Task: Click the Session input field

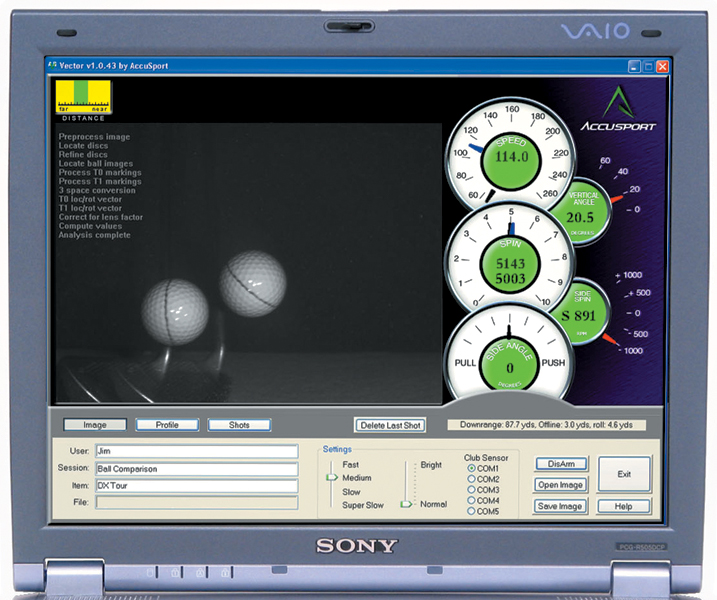Action: 196,468
